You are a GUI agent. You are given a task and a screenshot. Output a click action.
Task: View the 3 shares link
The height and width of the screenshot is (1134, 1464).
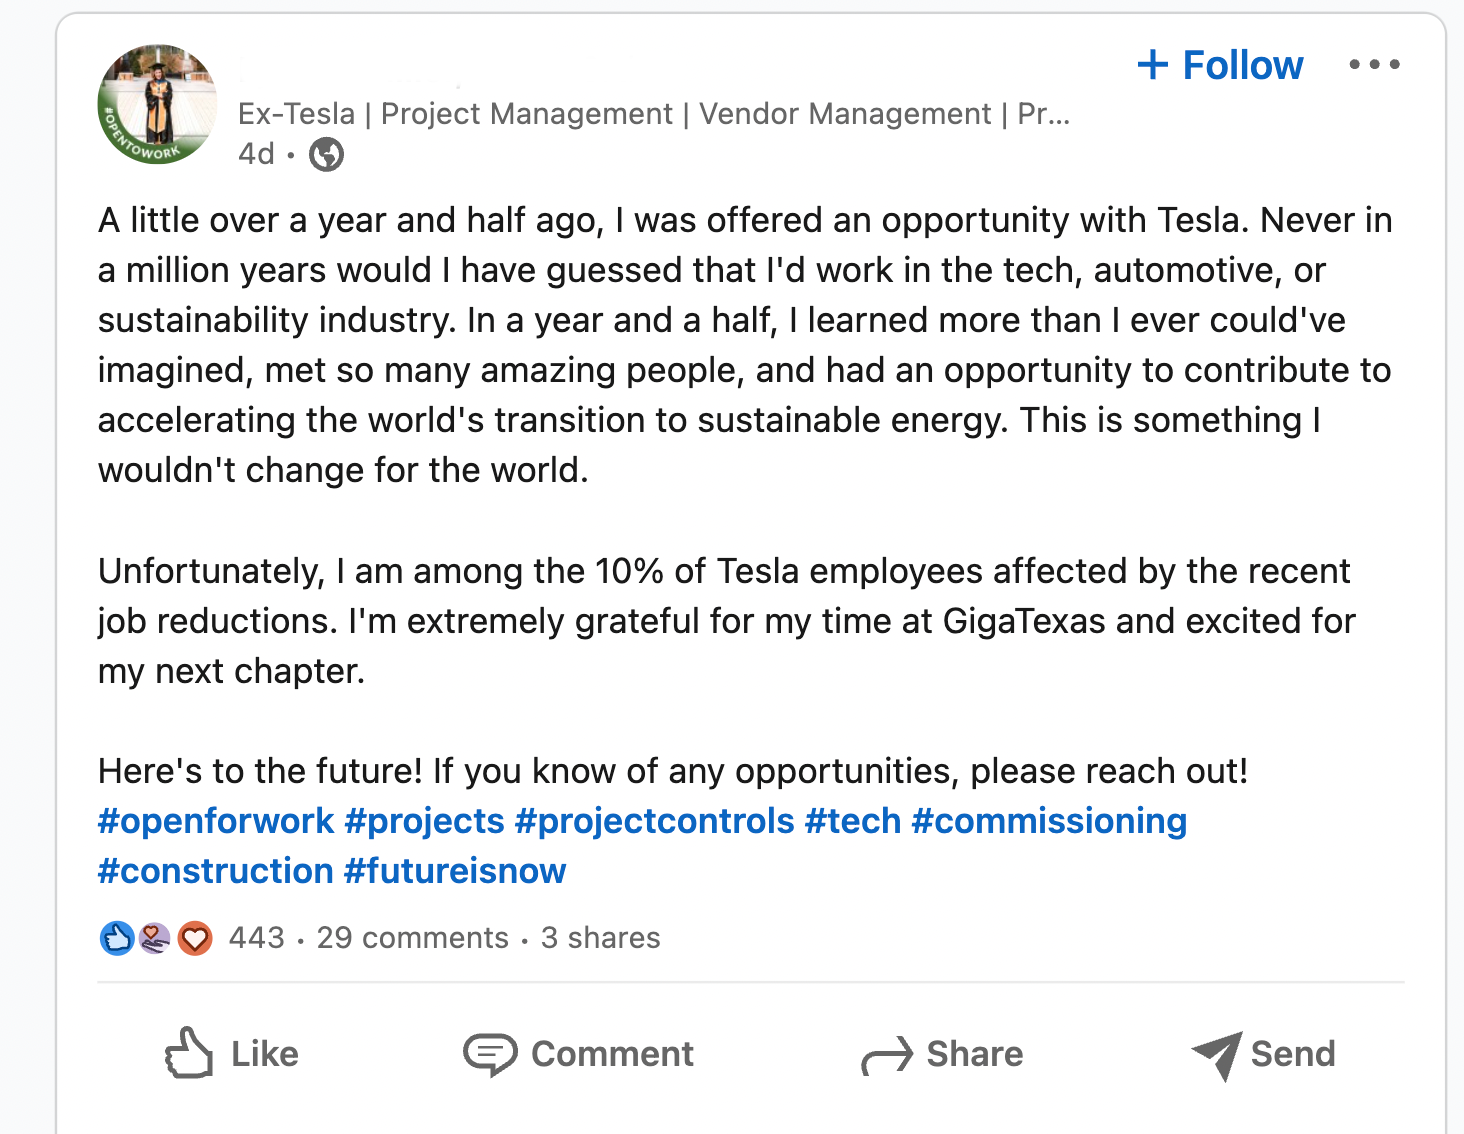click(600, 938)
